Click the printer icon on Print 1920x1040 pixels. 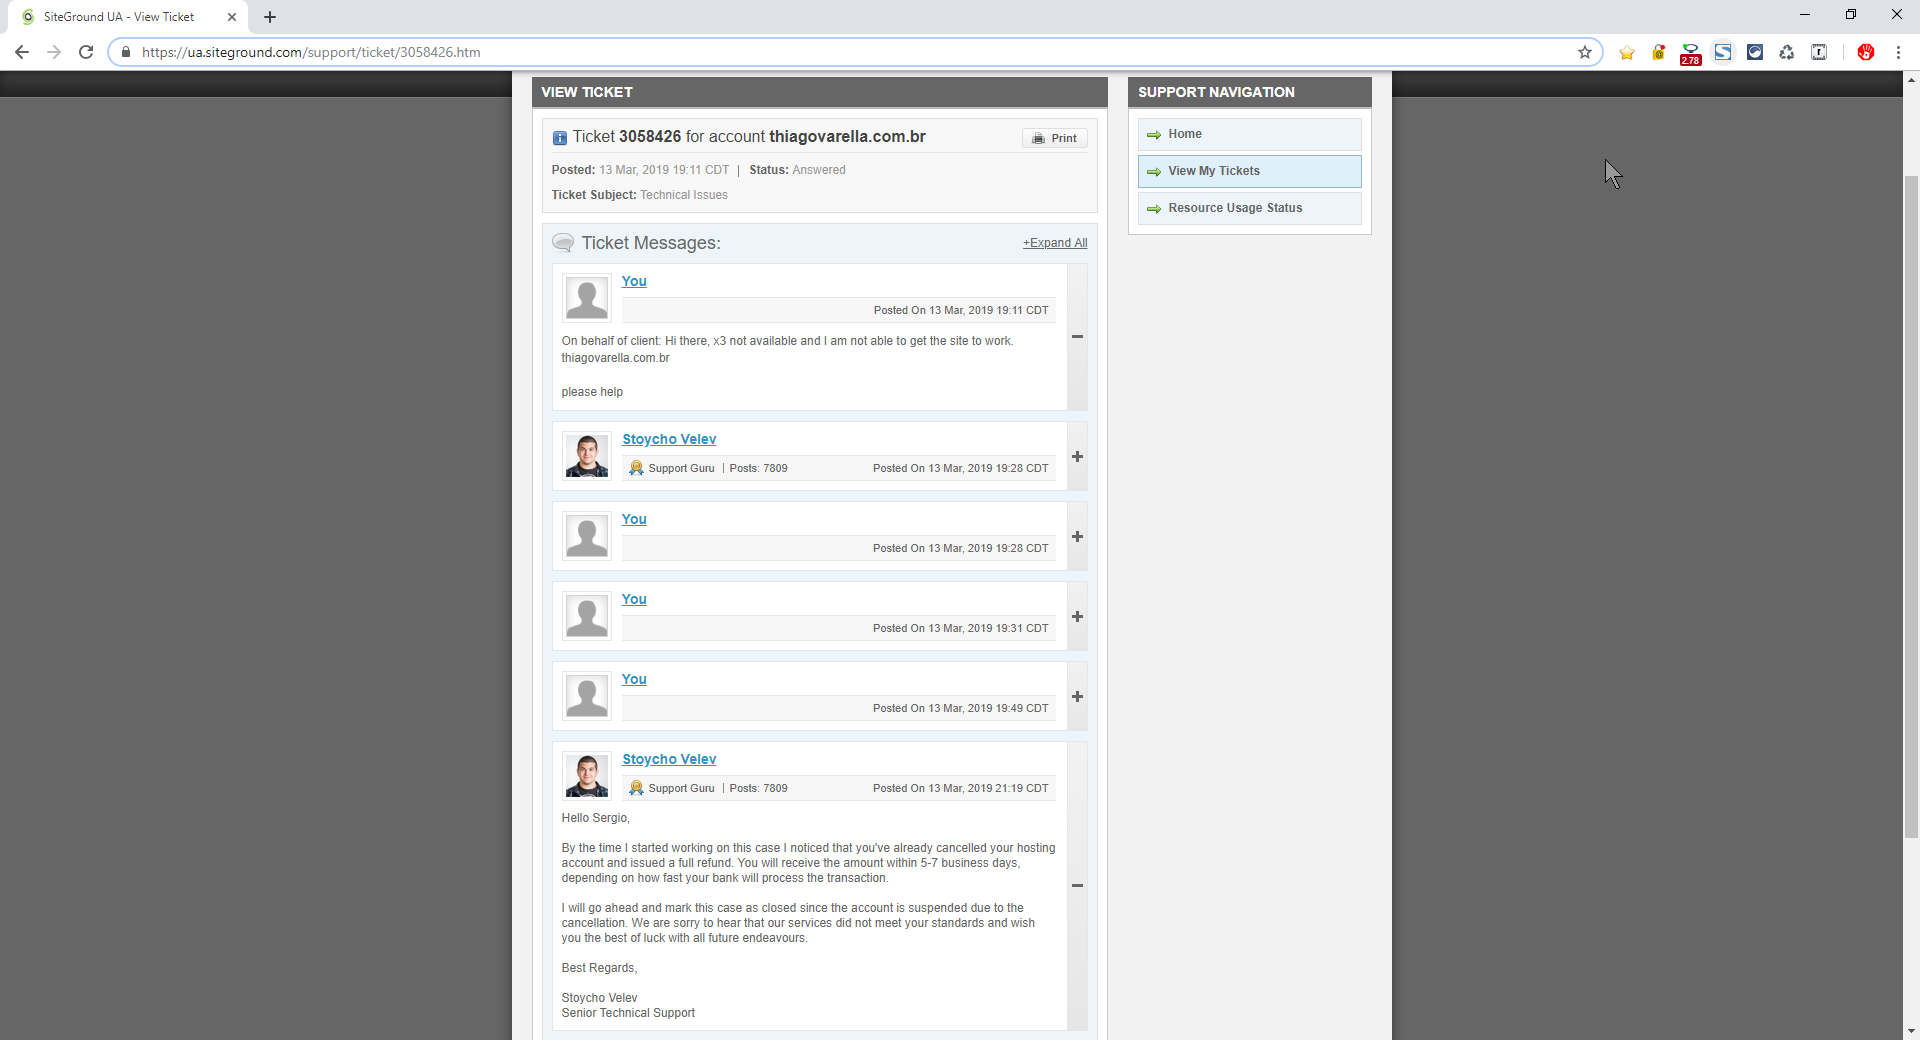(1039, 138)
